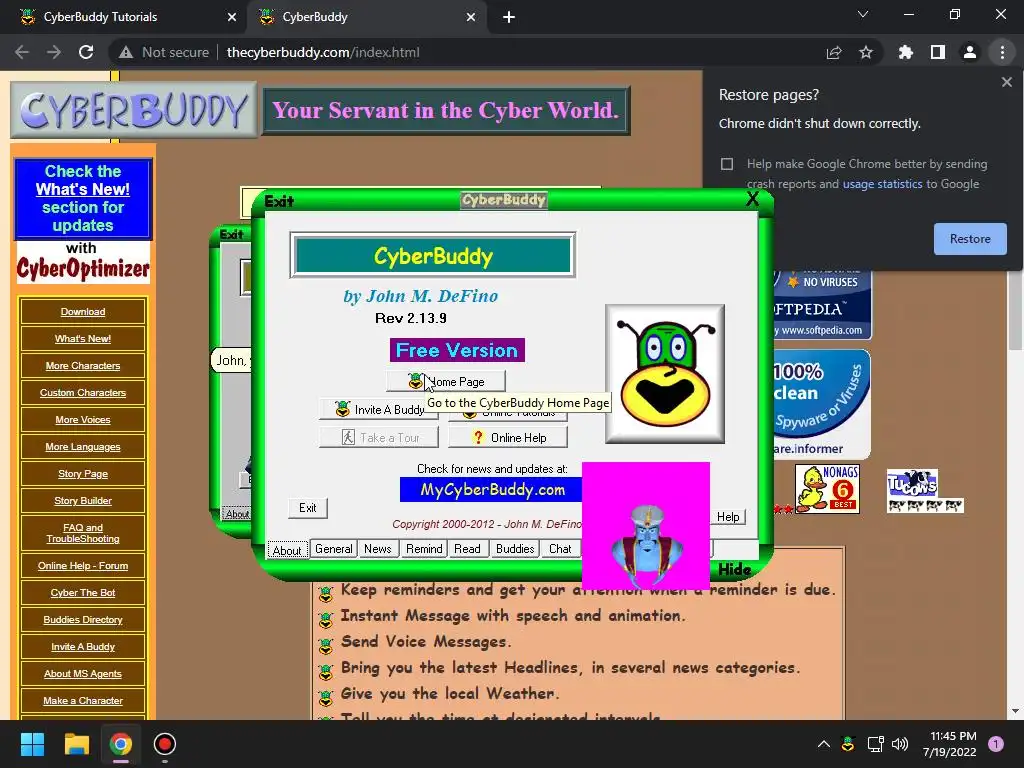Click the browser back arrow
1024x768 pixels.
pyautogui.click(x=22, y=52)
